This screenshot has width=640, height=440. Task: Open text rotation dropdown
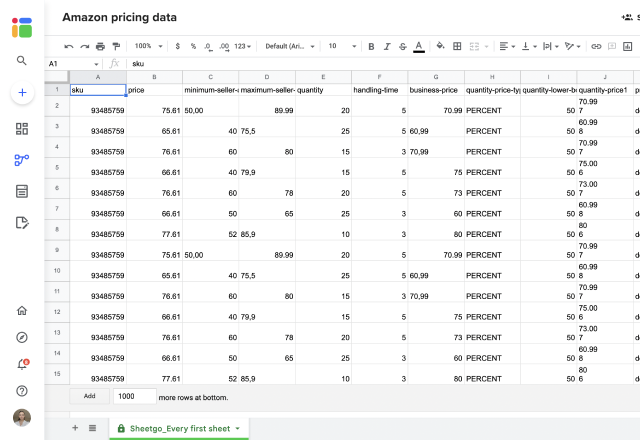572,47
